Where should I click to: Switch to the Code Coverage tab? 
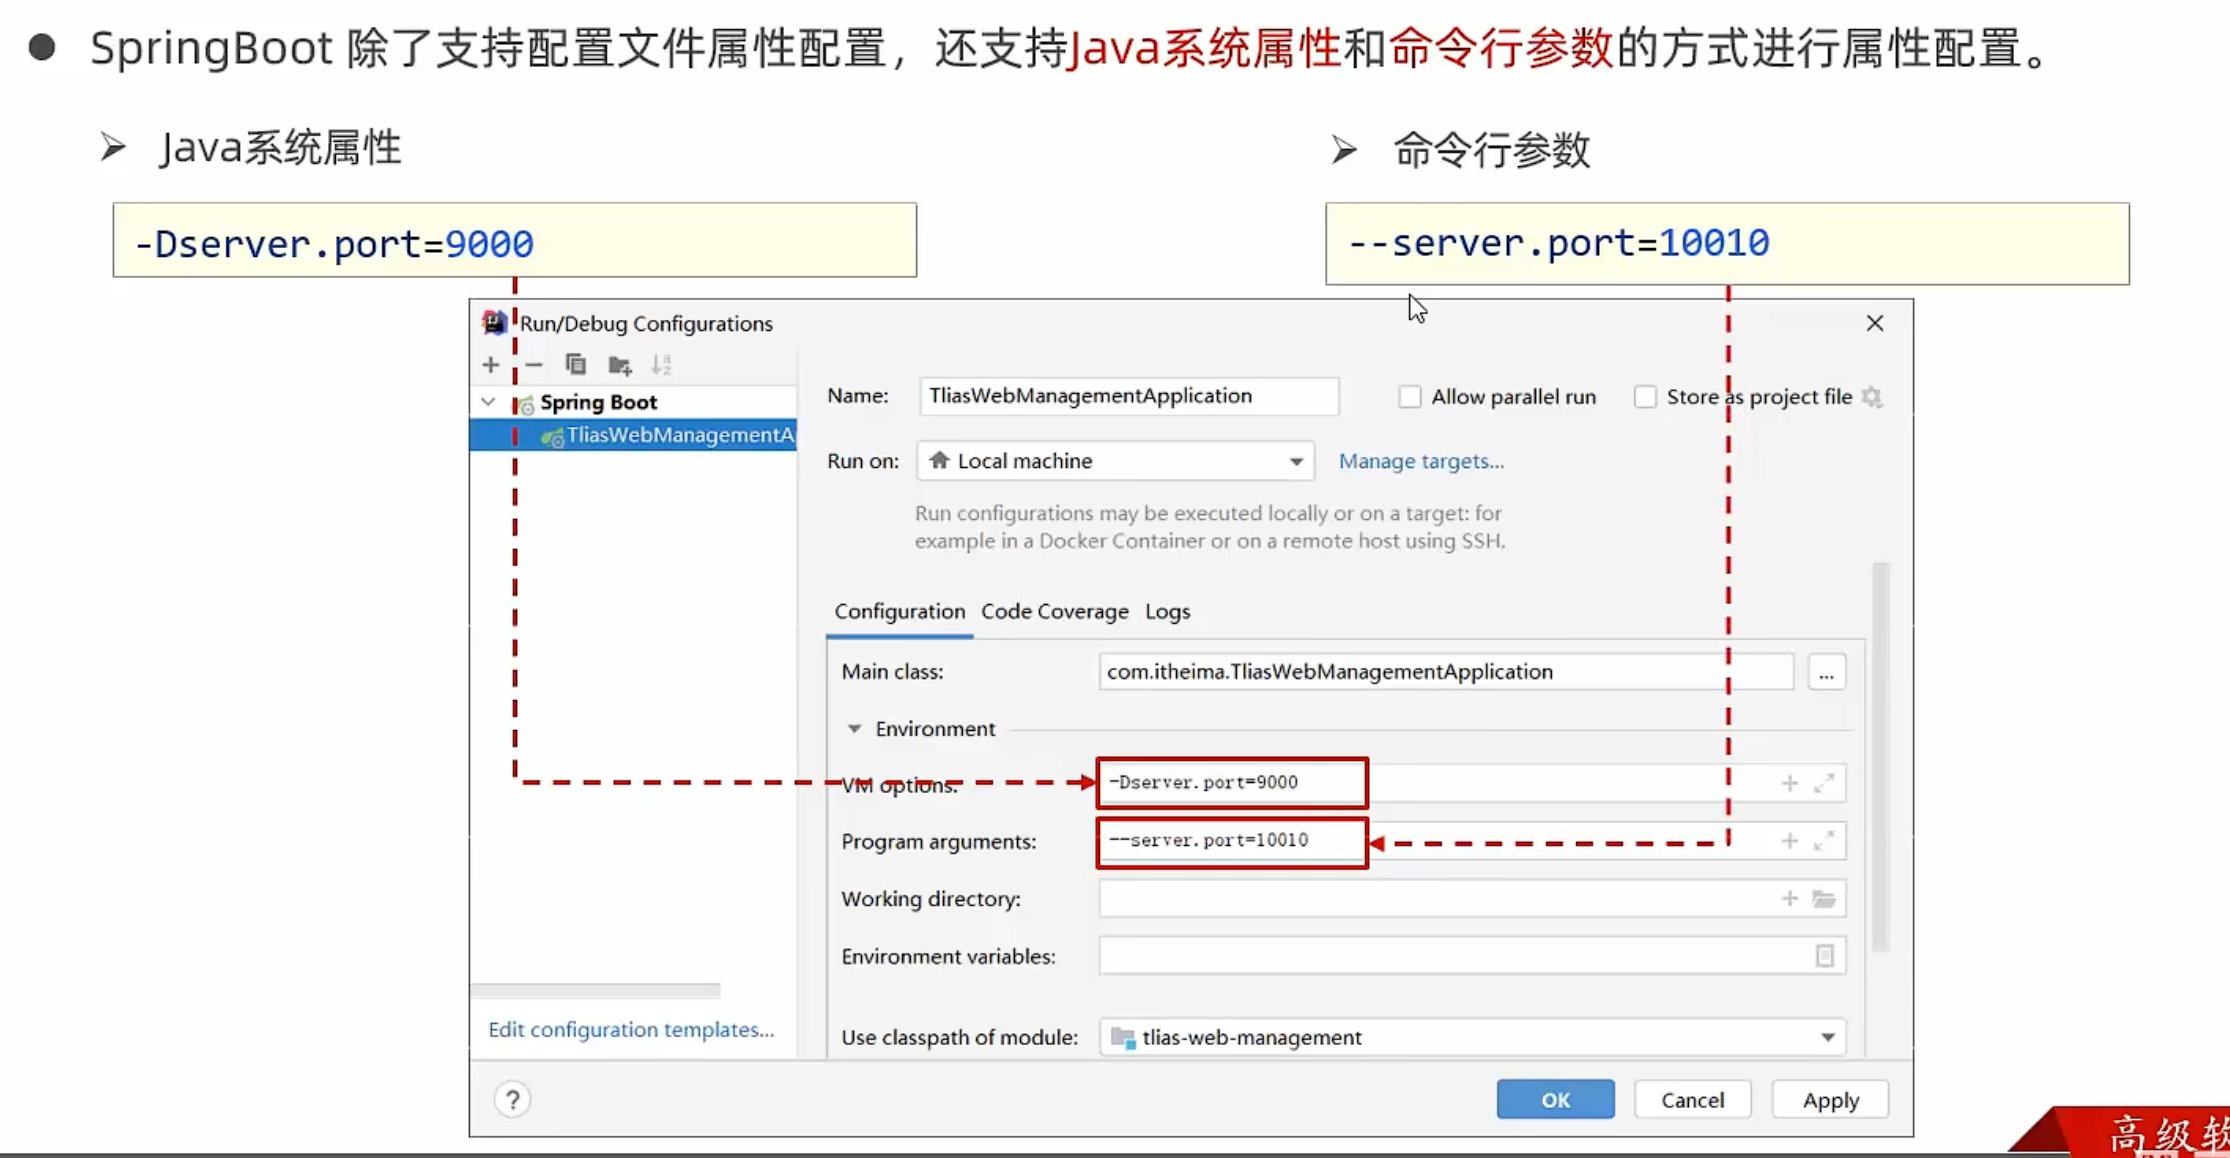[1054, 611]
